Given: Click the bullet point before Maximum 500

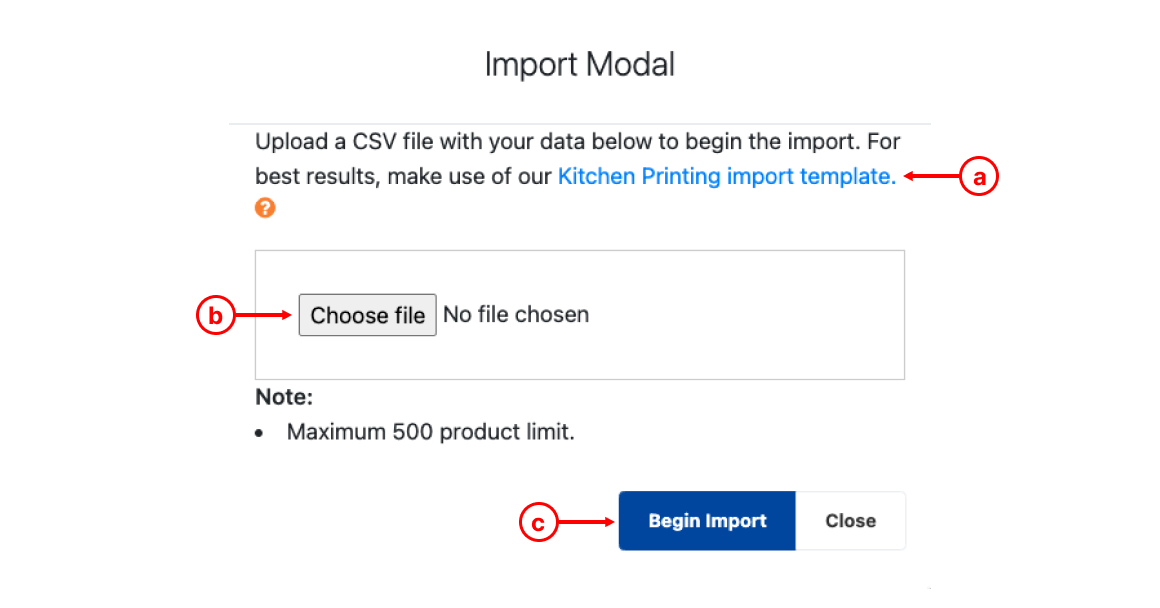Looking at the screenshot, I should click(x=259, y=433).
